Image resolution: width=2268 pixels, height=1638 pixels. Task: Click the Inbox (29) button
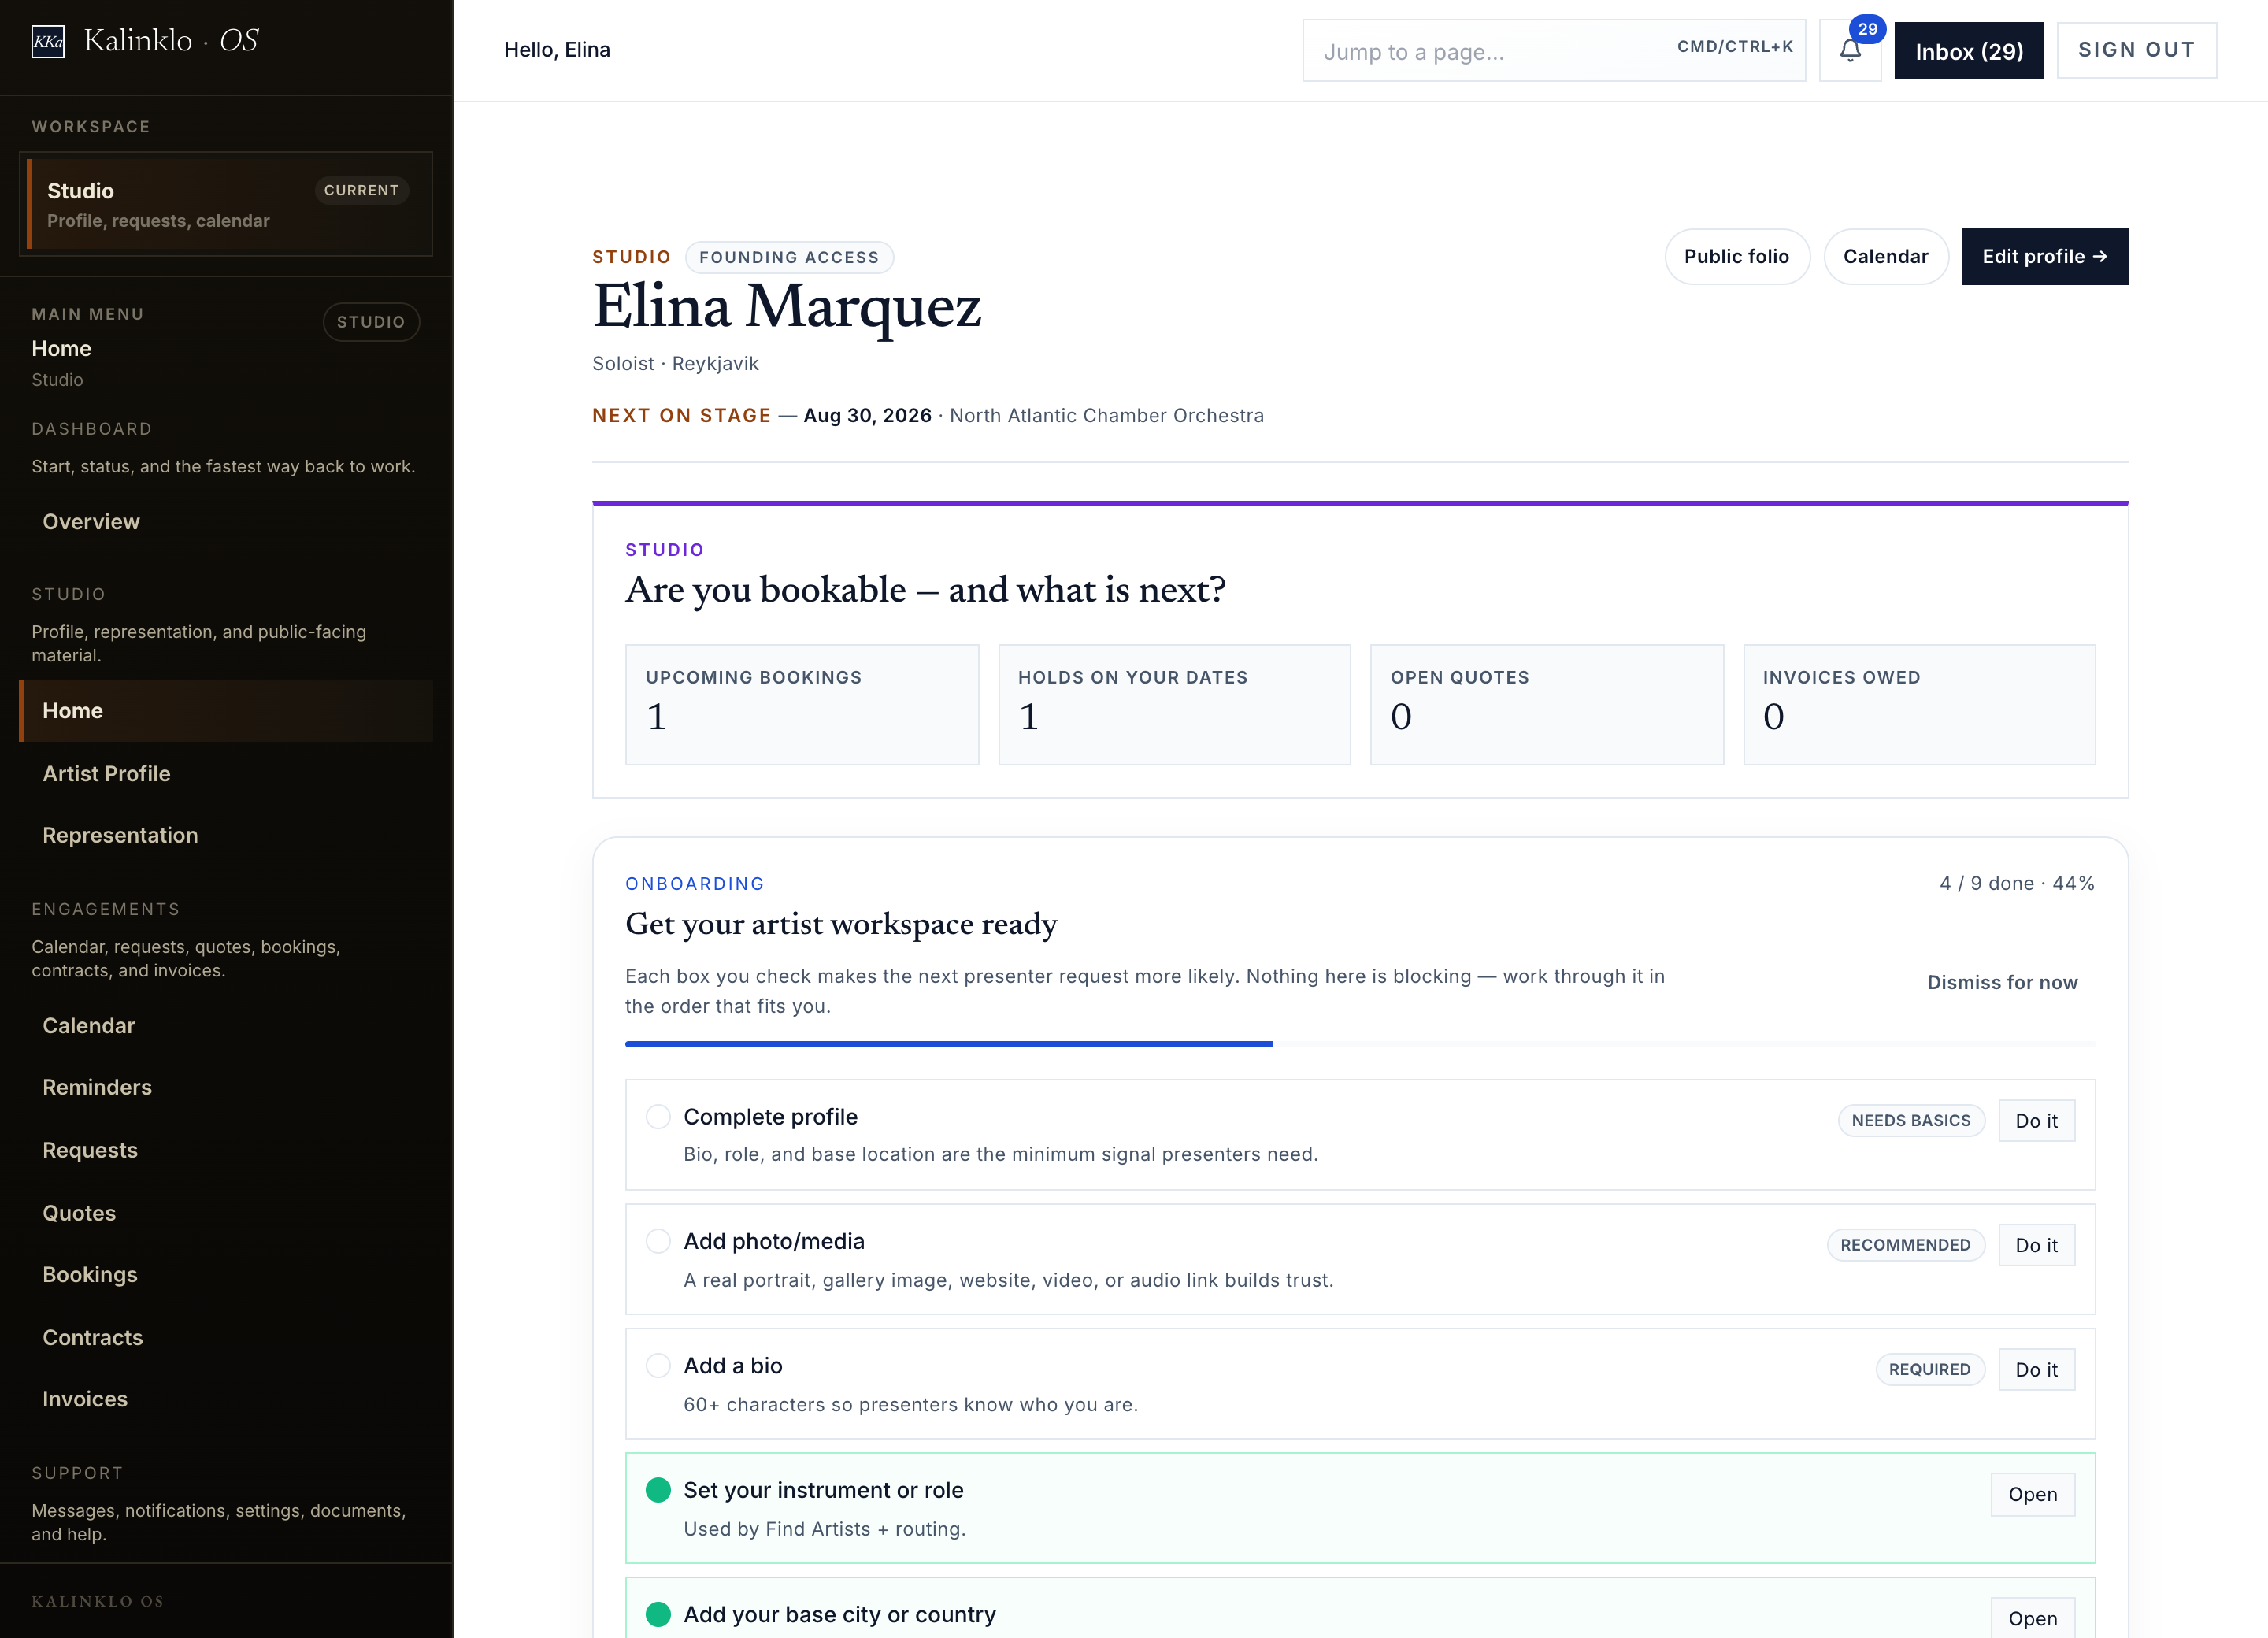click(1968, 51)
